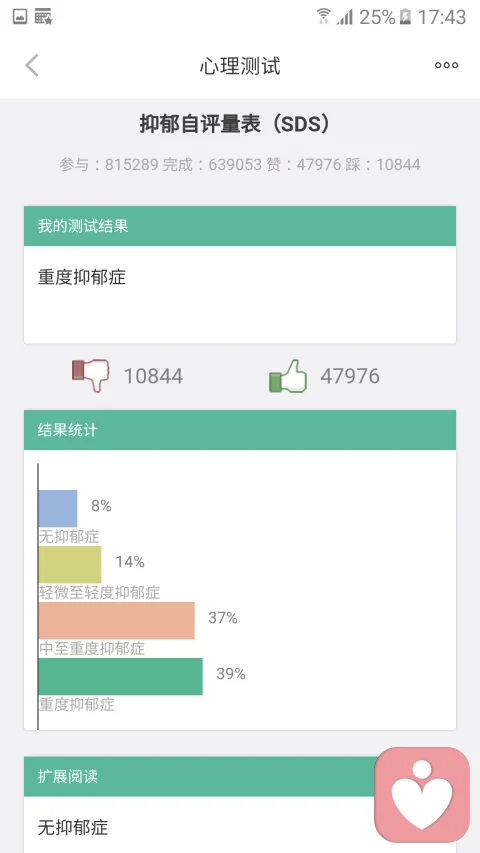Tap the thumbs-down dislike icon
This screenshot has height=853, width=480.
tap(90, 375)
